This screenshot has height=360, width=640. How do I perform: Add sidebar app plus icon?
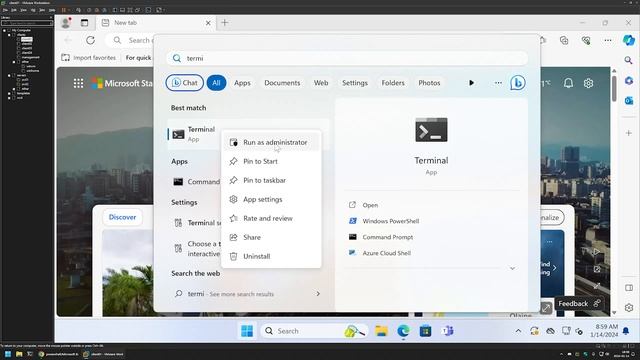pyautogui.click(x=629, y=133)
